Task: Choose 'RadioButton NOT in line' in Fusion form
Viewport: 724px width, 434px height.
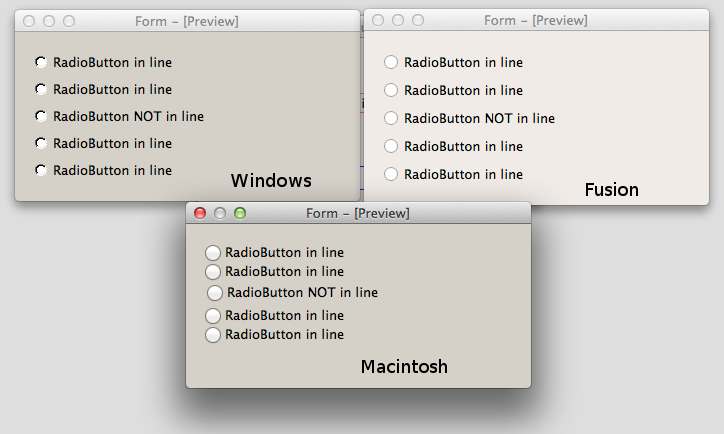Action: pyautogui.click(x=391, y=118)
